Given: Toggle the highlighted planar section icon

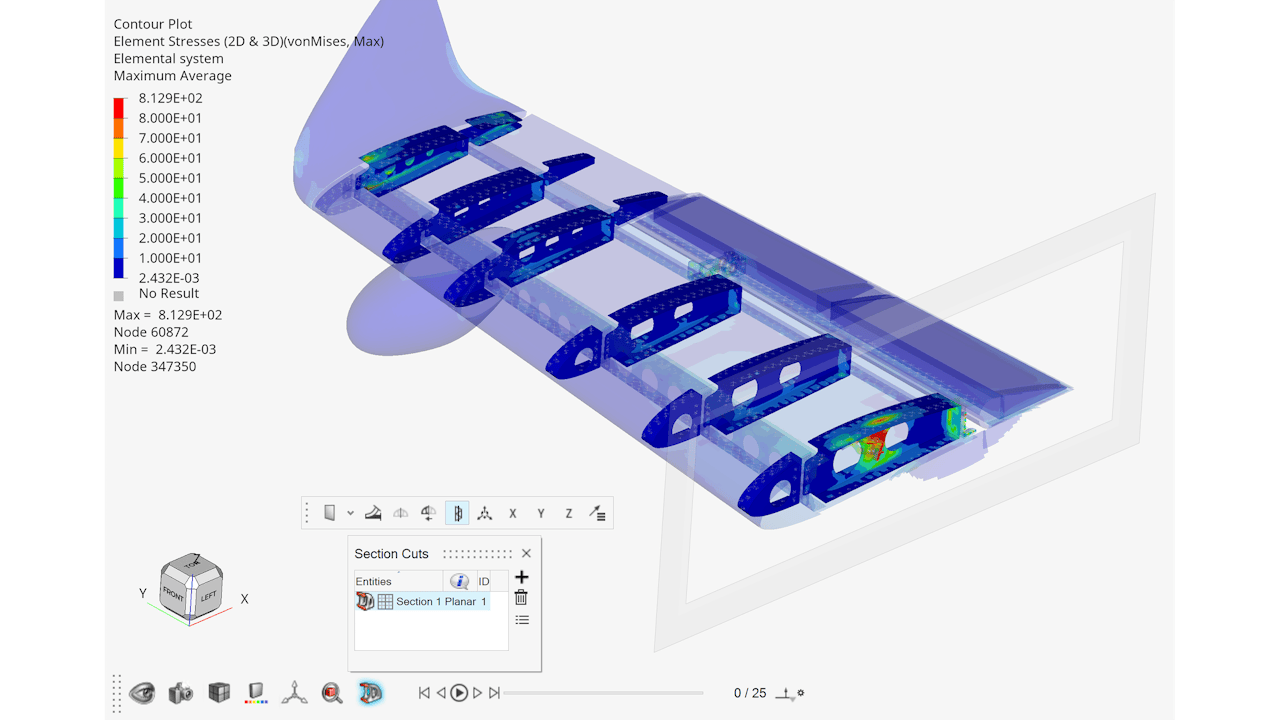Looking at the screenshot, I should [457, 513].
